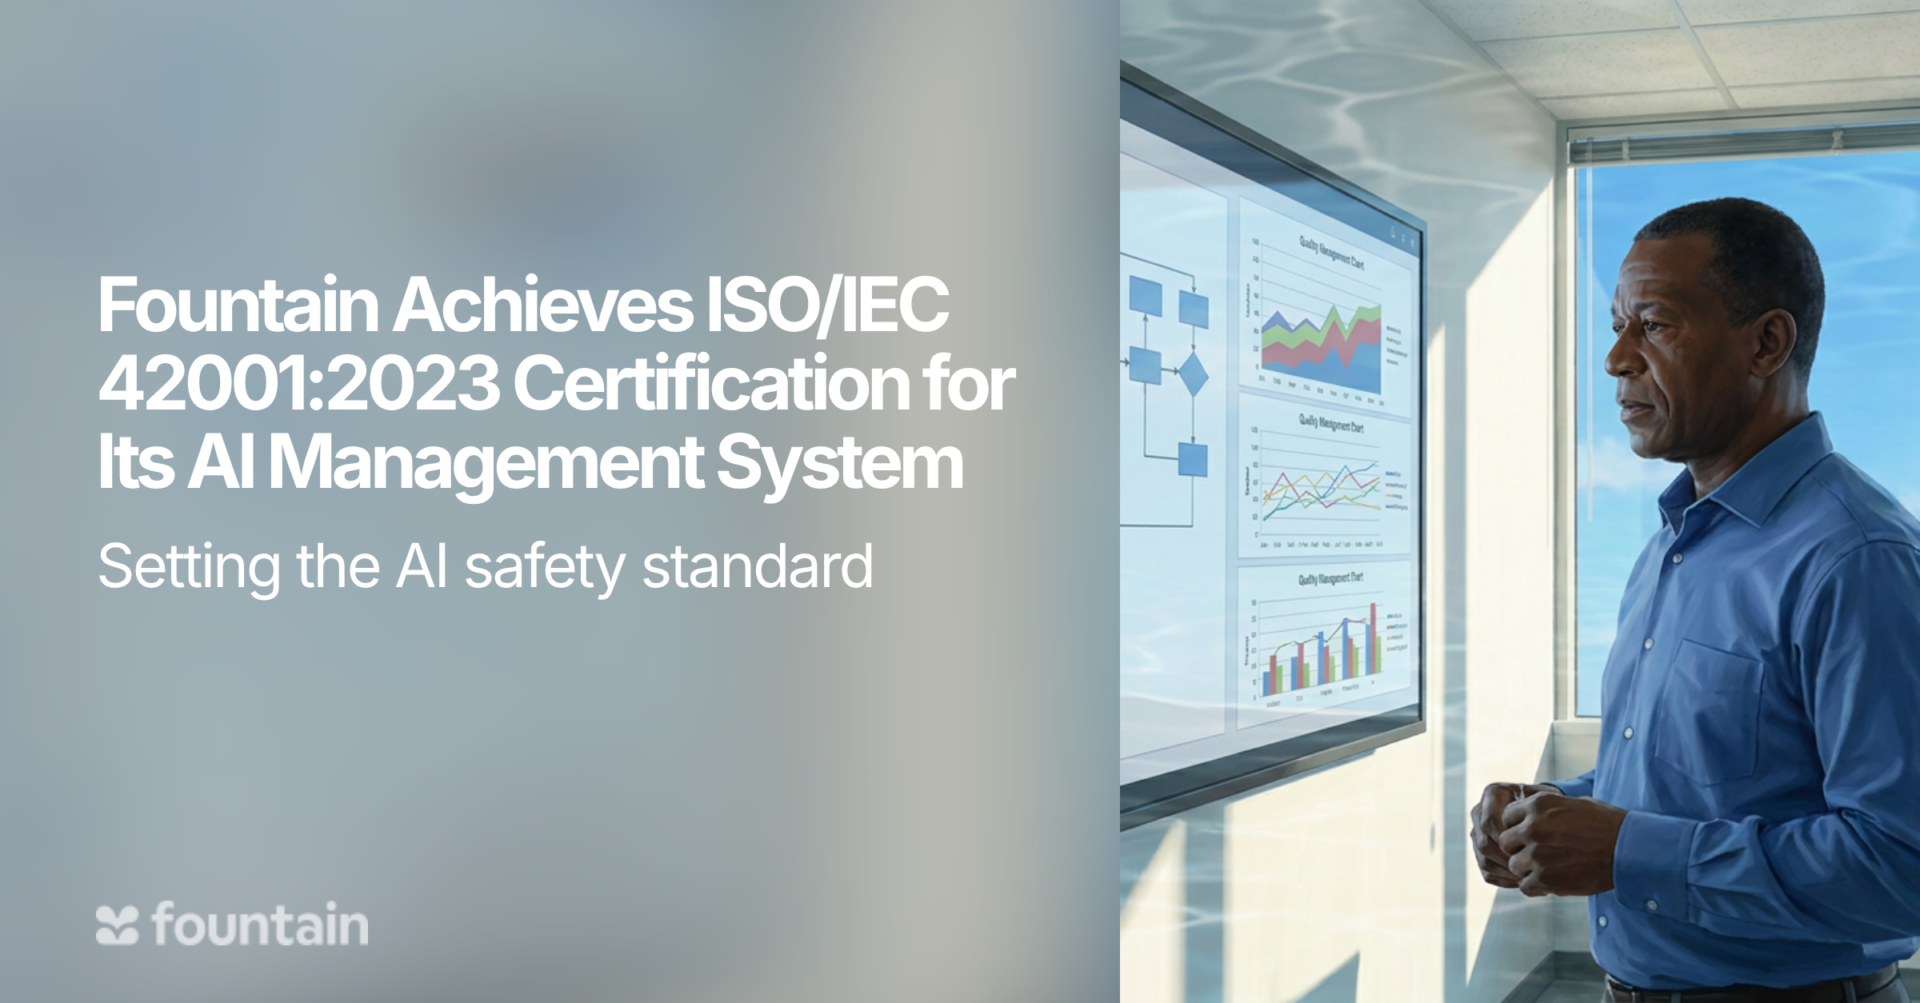The height and width of the screenshot is (1003, 1920).
Task: Click the multi-line chart on the display
Action: [x=1326, y=480]
